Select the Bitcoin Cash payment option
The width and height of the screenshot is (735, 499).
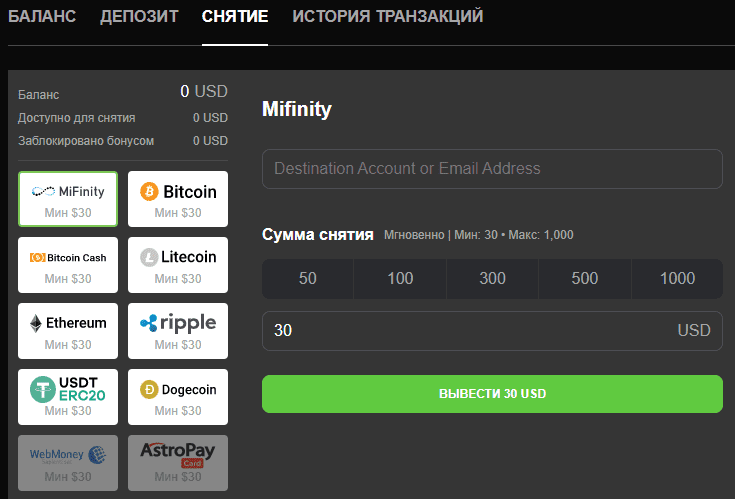(68, 265)
